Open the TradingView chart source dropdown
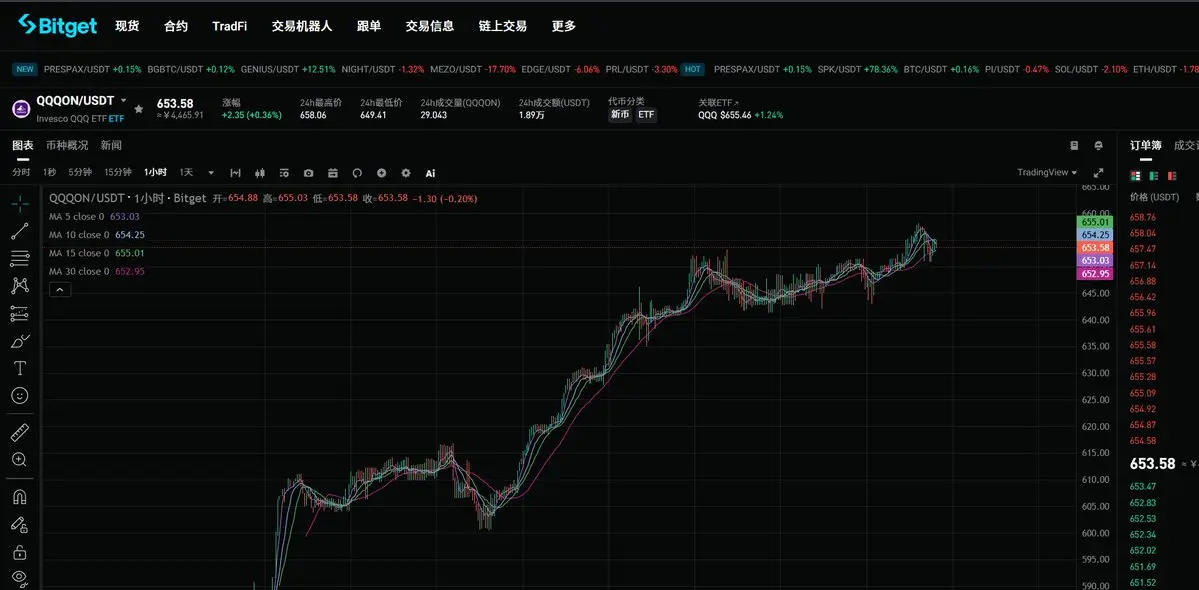The image size is (1199, 590). point(1047,173)
